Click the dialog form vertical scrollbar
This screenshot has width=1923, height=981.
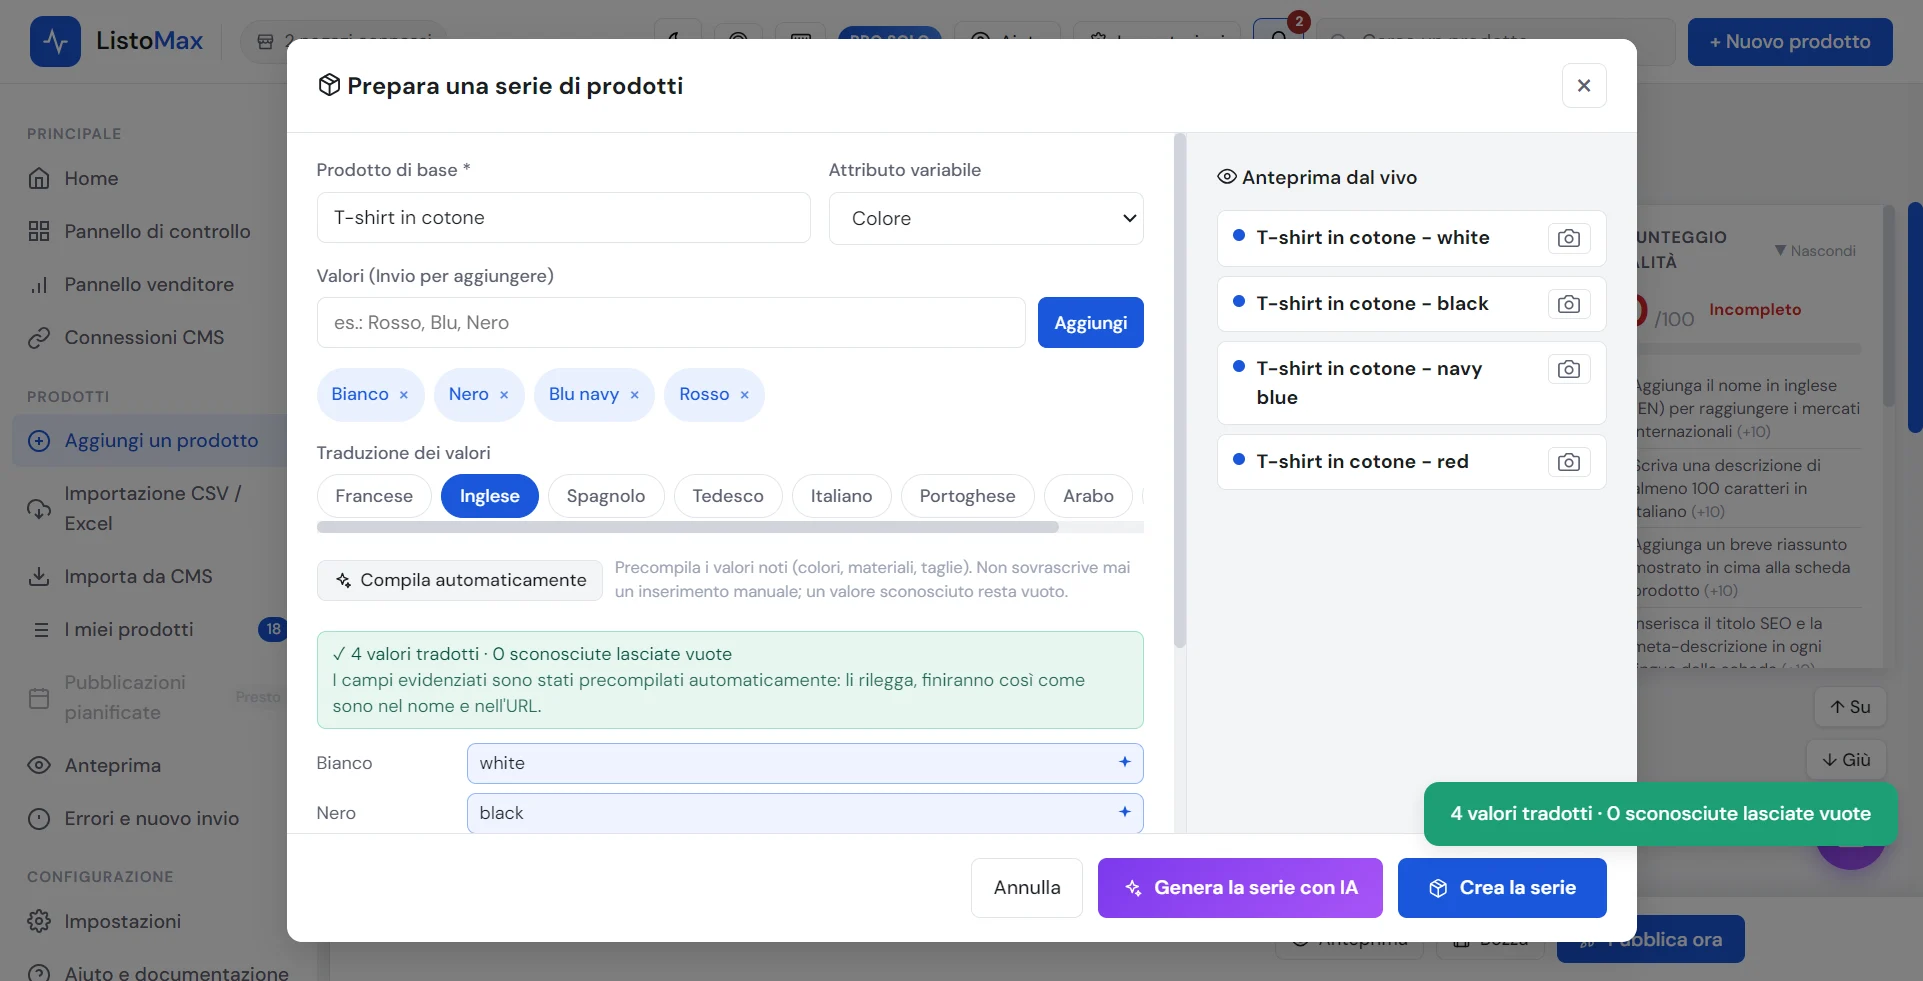(x=1180, y=390)
